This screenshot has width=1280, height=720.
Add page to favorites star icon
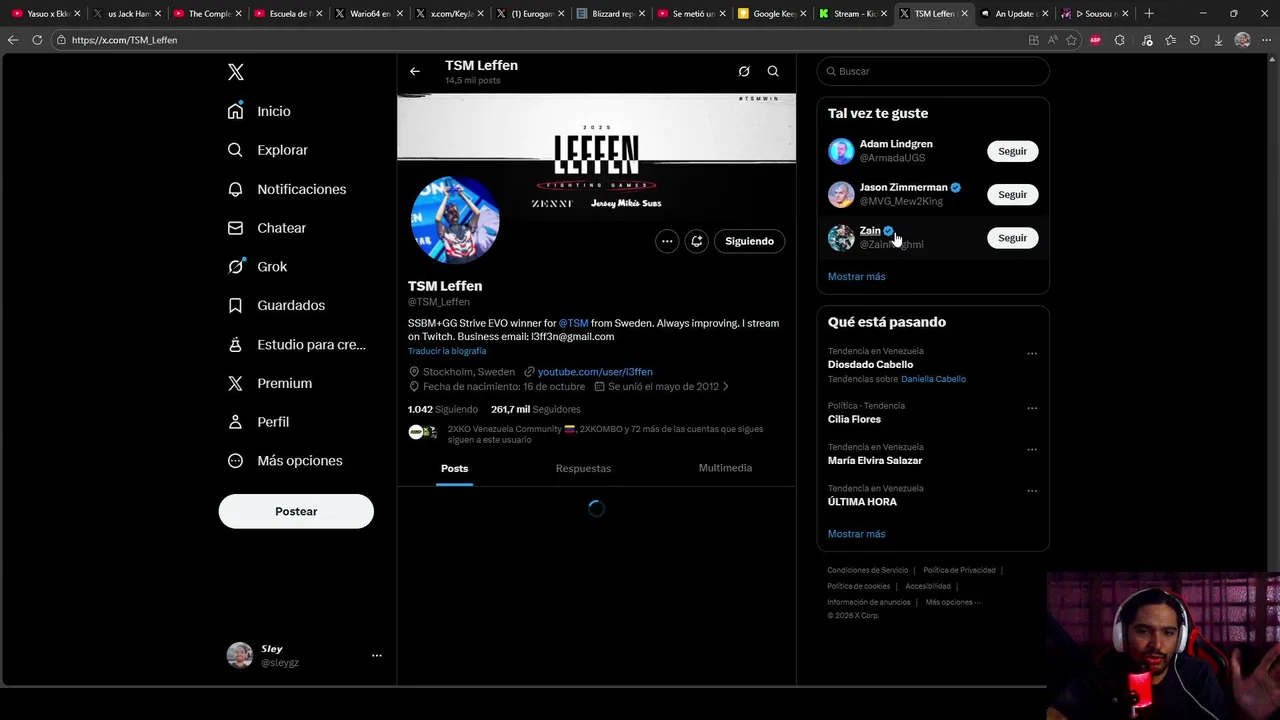(x=1071, y=40)
